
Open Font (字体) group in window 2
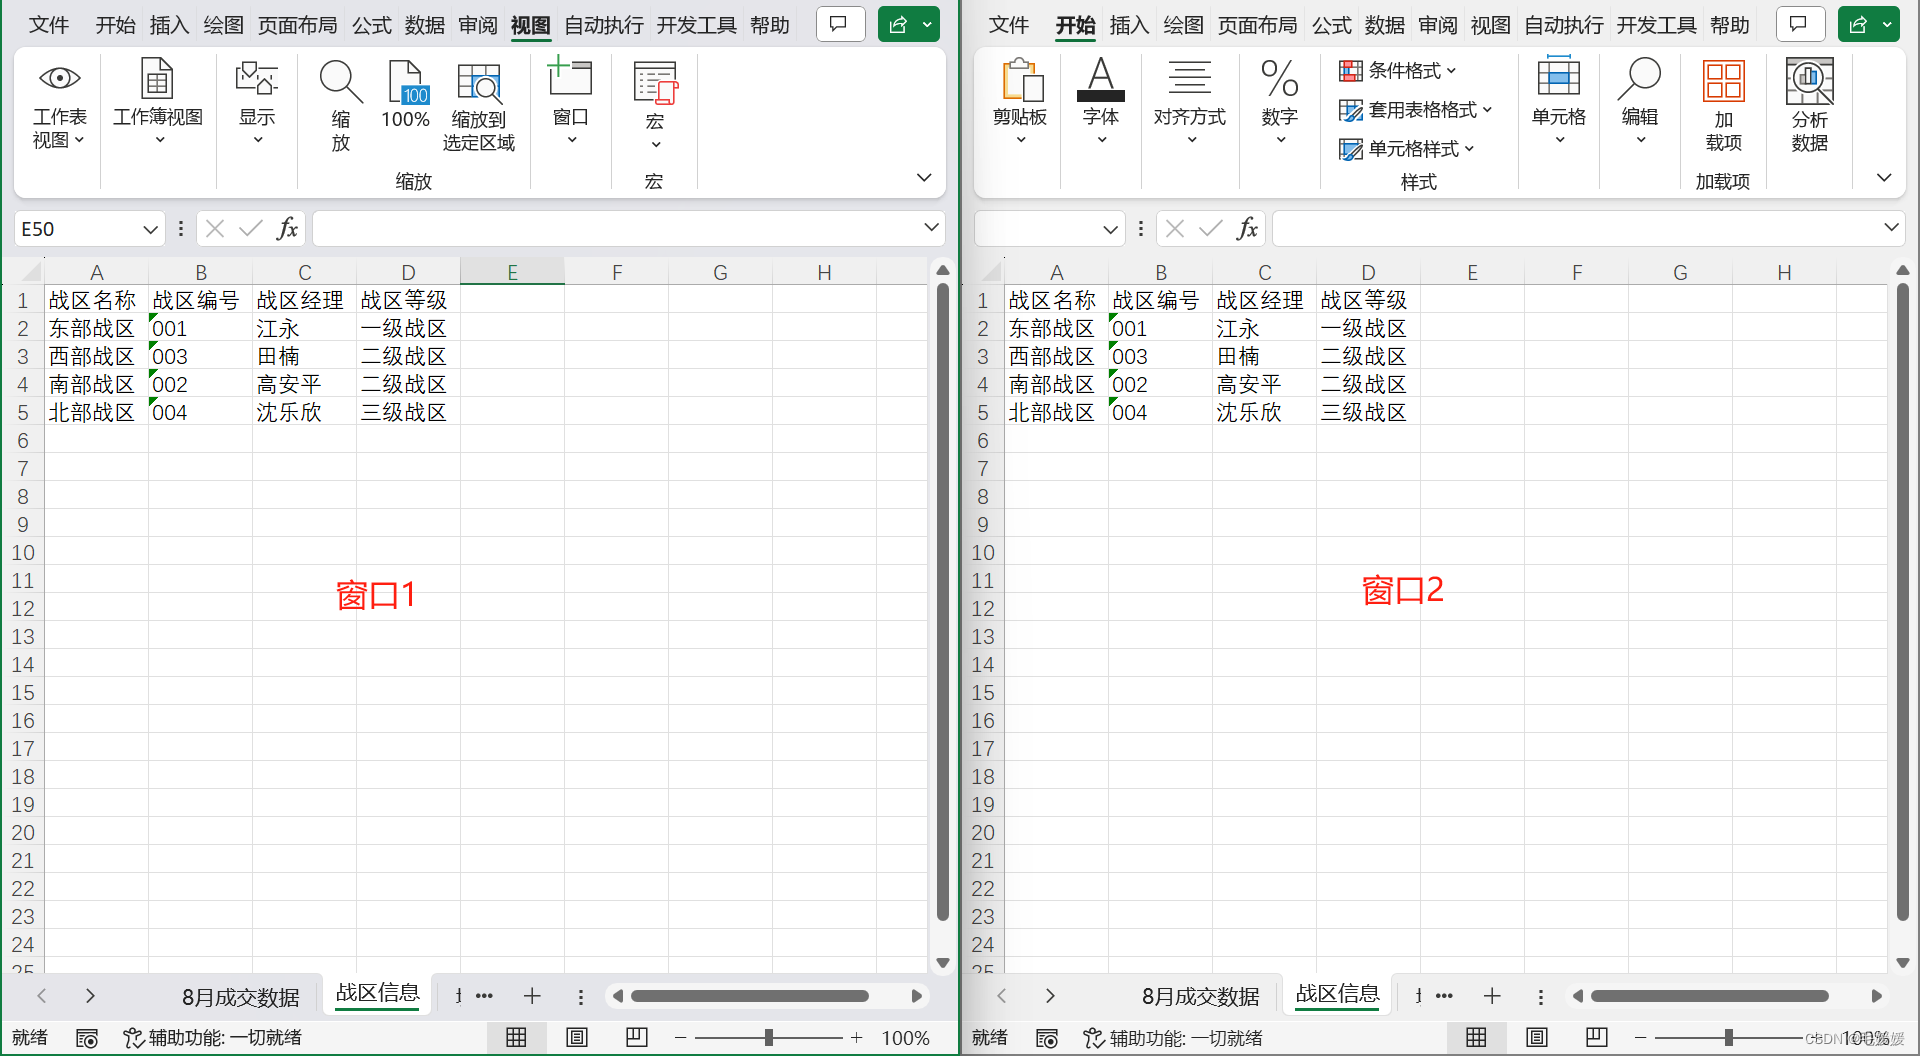1101,103
